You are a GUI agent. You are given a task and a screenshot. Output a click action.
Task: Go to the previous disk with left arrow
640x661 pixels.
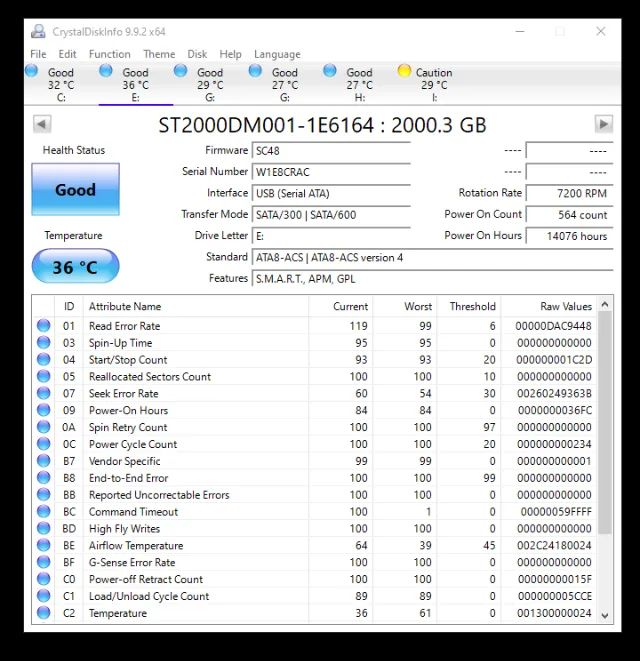pos(42,124)
